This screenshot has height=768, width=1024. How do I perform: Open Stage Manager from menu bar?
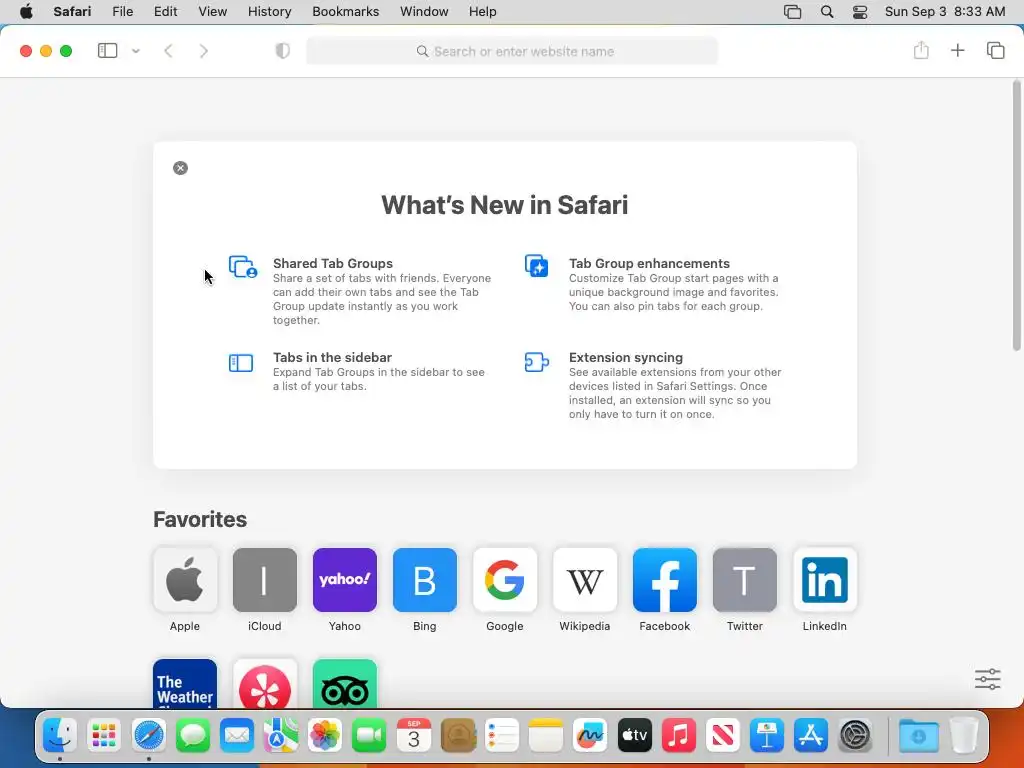pyautogui.click(x=792, y=12)
